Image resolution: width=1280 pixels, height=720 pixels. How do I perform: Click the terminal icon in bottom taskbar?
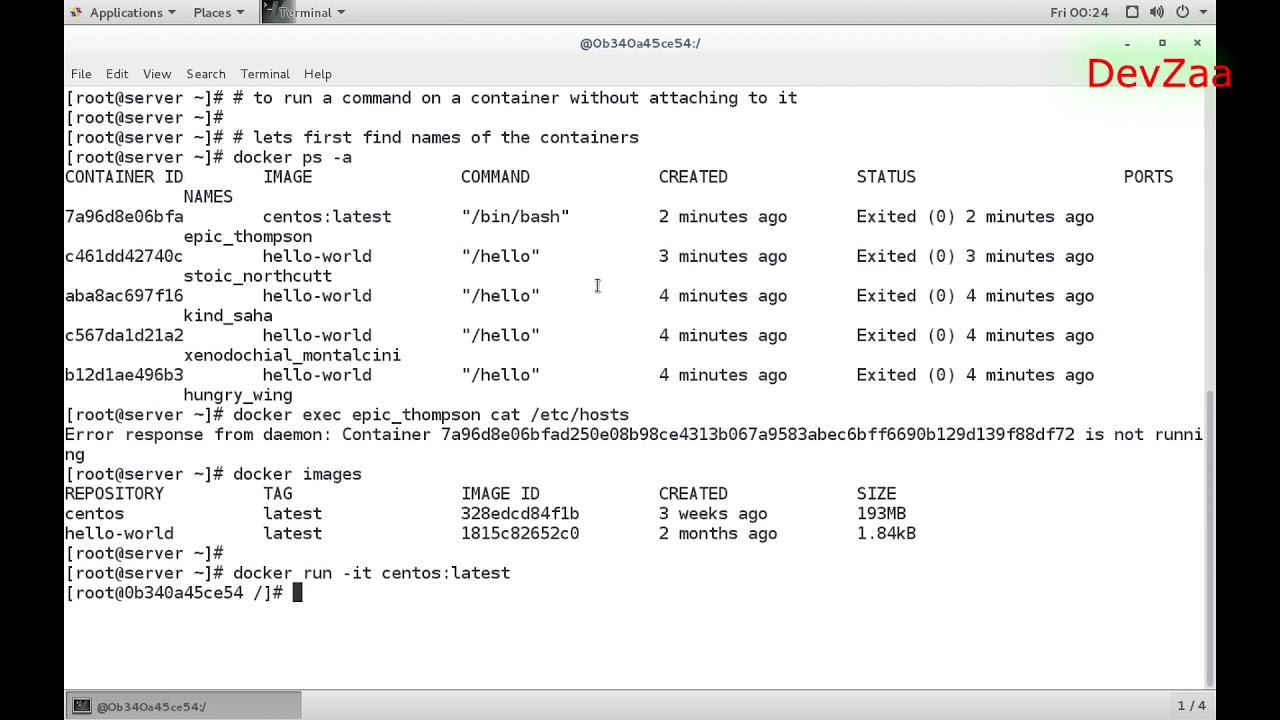(82, 706)
